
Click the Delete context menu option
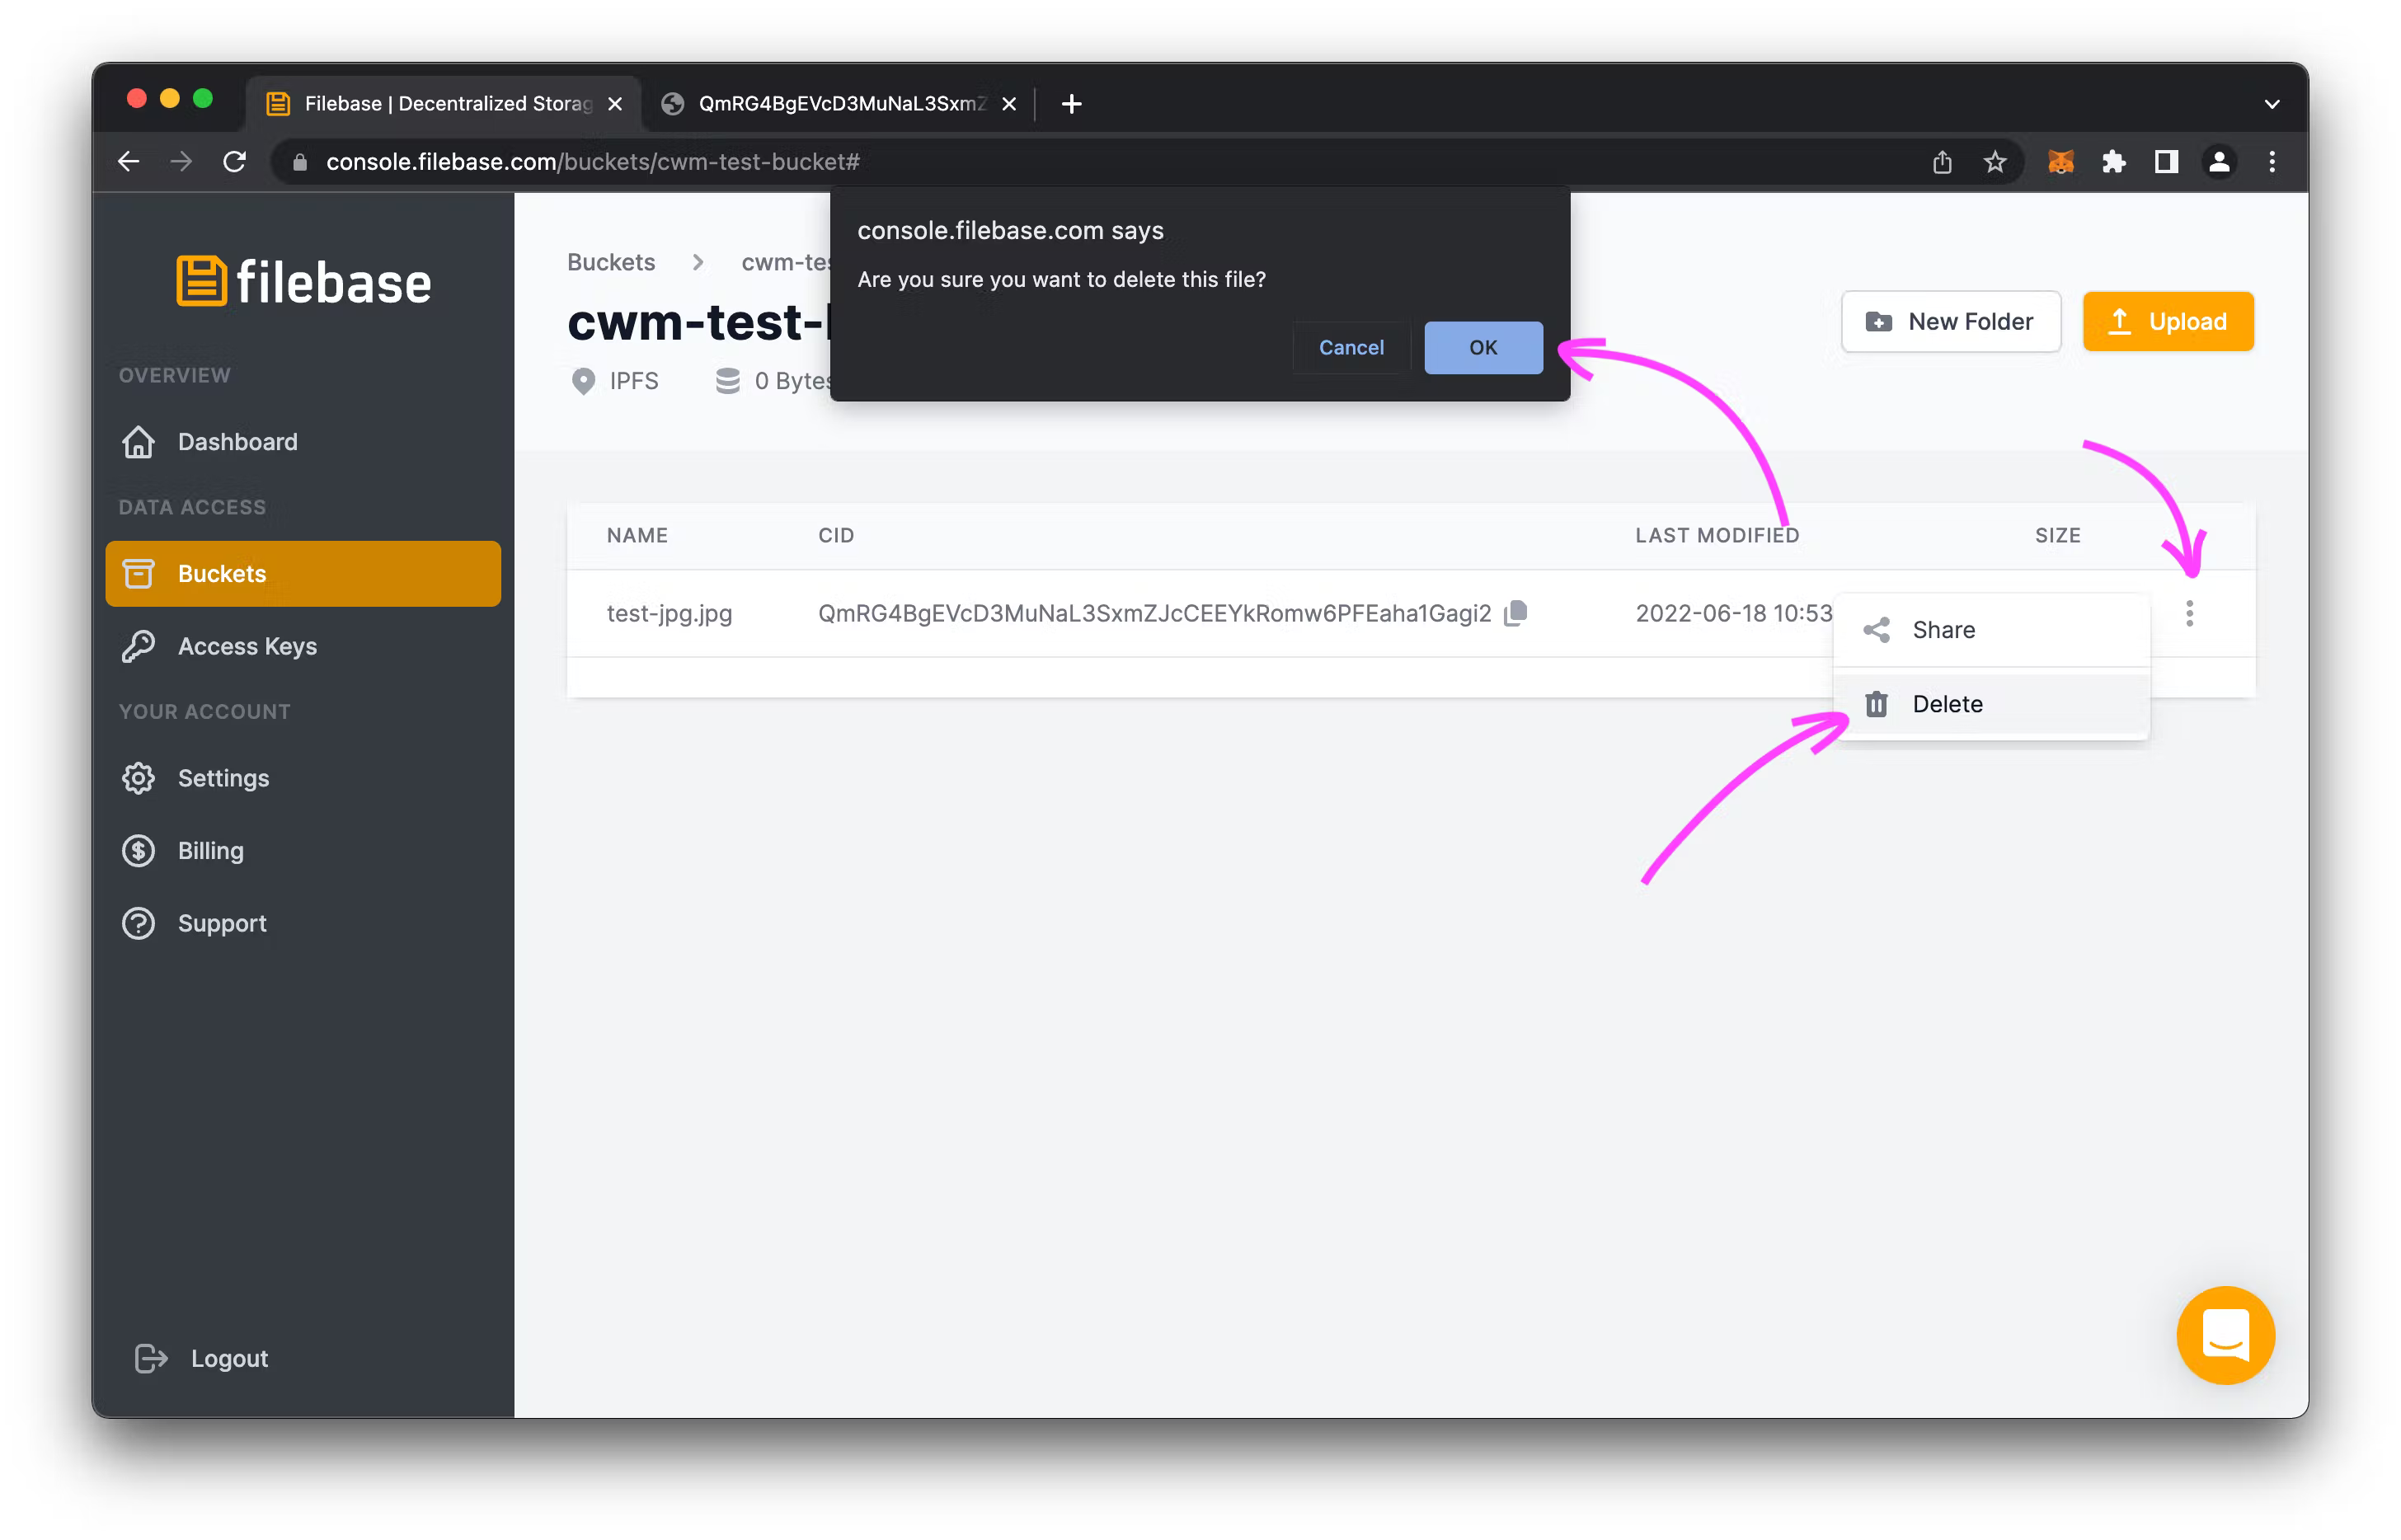tap(1948, 703)
